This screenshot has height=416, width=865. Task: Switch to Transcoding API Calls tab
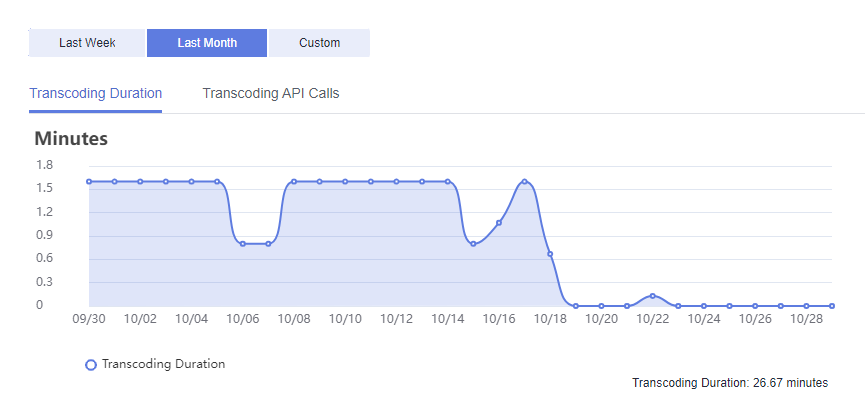[x=271, y=93]
